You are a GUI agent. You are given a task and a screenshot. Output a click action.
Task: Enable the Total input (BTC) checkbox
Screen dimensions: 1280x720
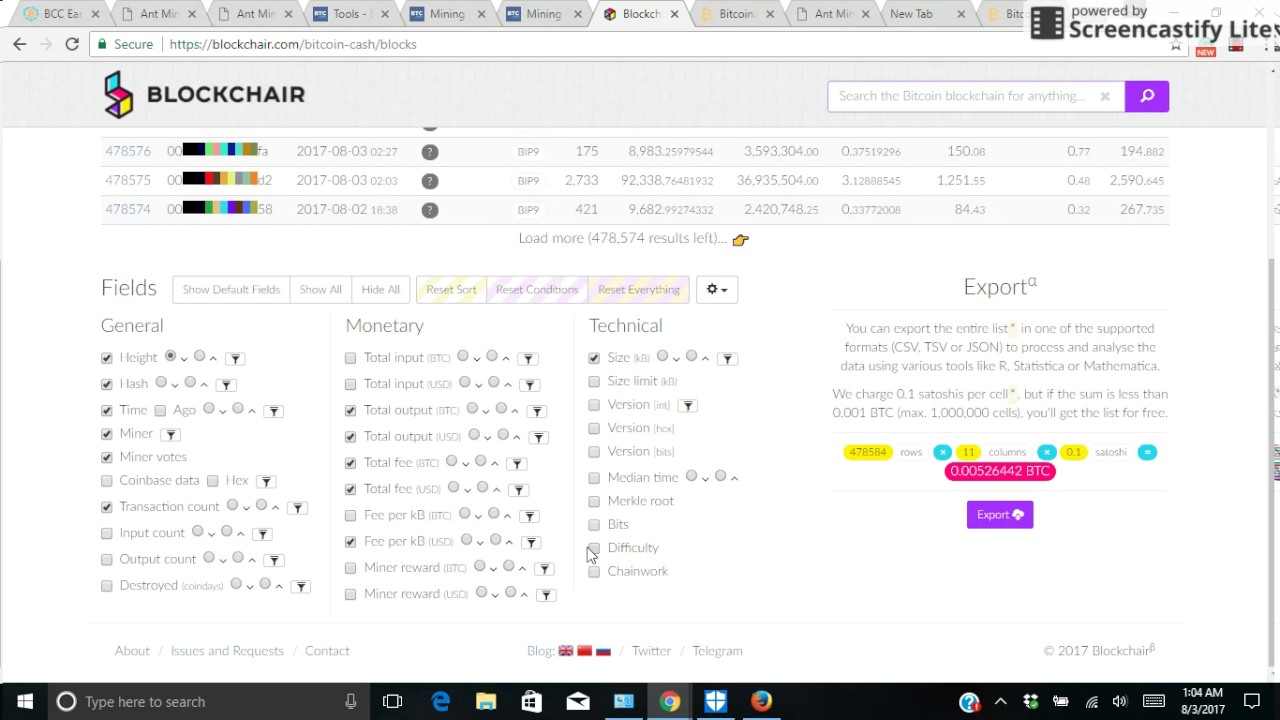[x=350, y=358]
